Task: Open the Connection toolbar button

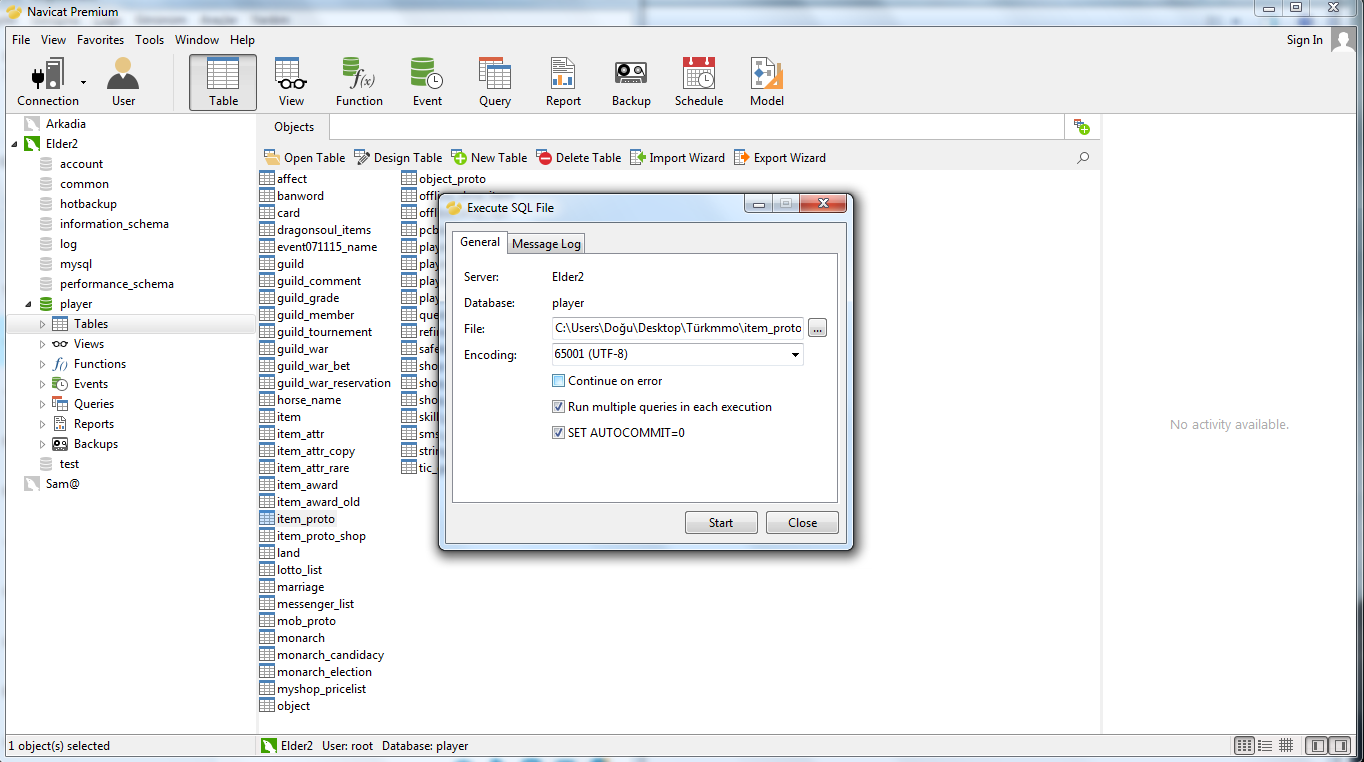Action: [x=46, y=82]
